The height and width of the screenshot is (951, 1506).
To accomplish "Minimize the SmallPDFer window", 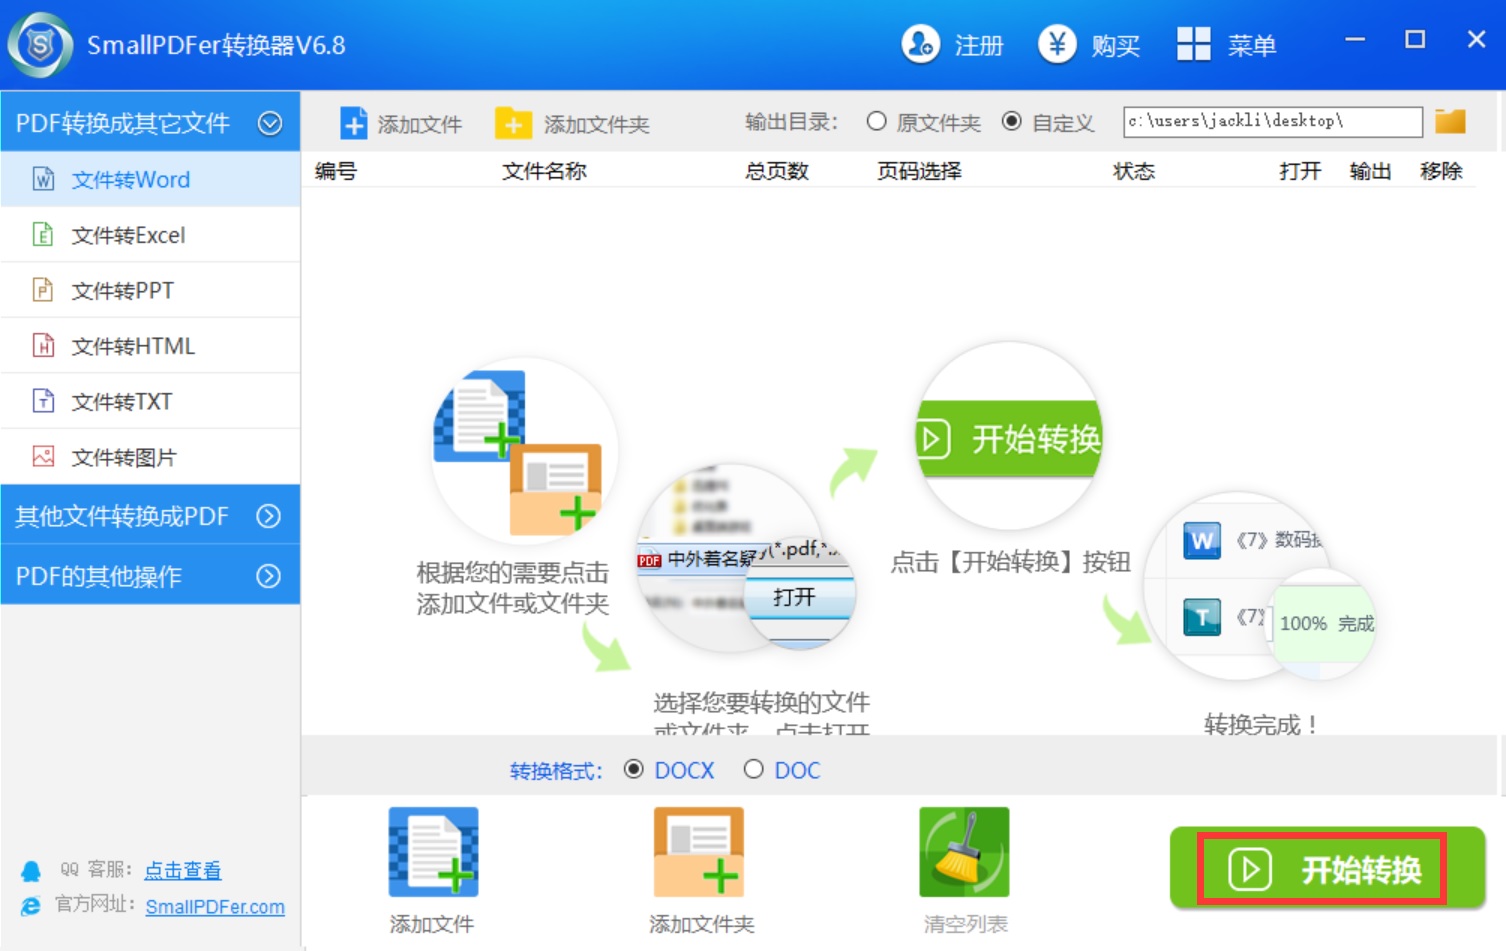I will (1355, 40).
